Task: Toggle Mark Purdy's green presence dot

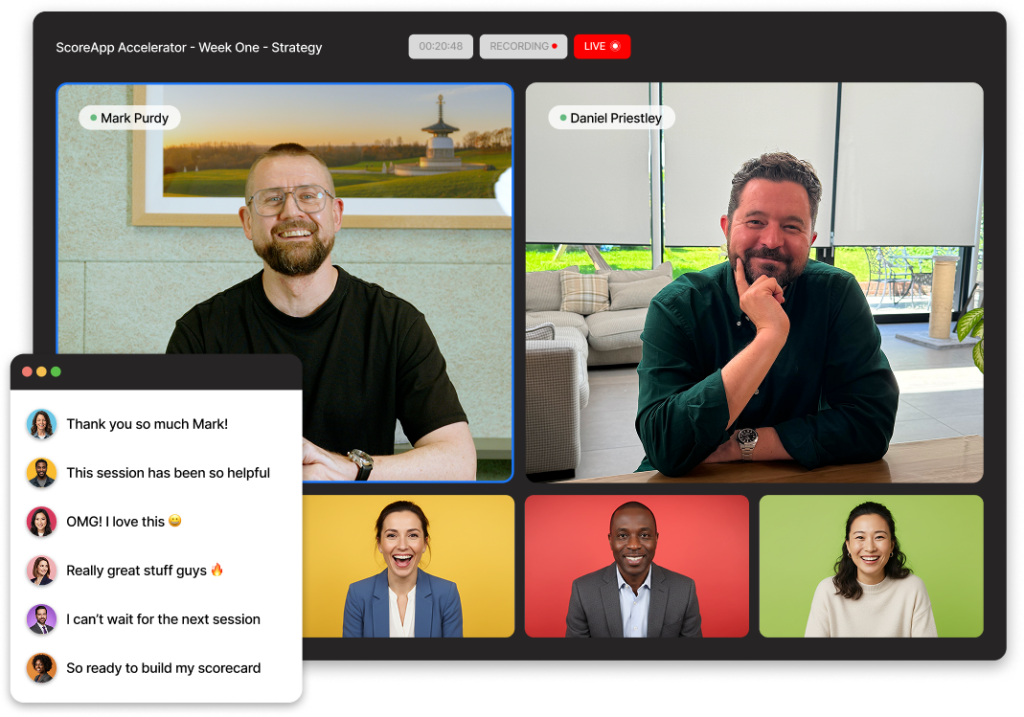Action: point(95,117)
